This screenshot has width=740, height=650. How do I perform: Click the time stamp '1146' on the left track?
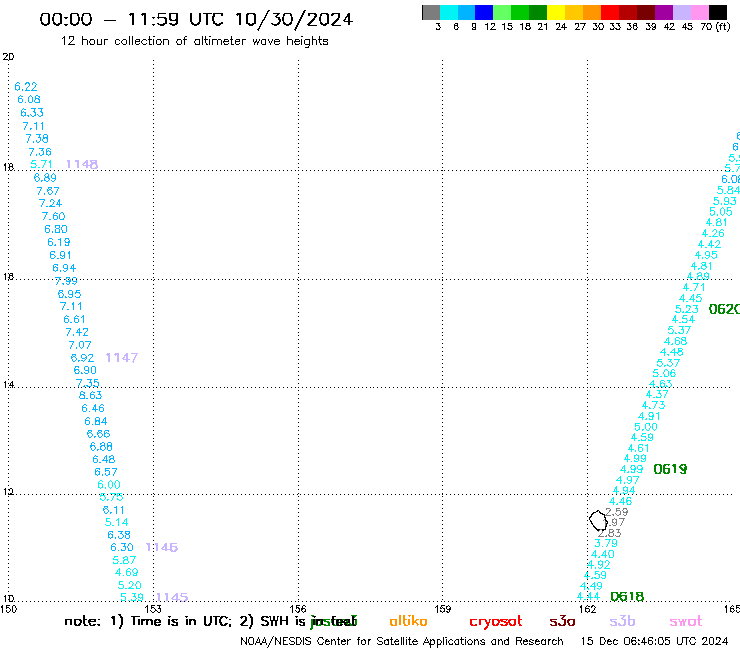coord(162,548)
